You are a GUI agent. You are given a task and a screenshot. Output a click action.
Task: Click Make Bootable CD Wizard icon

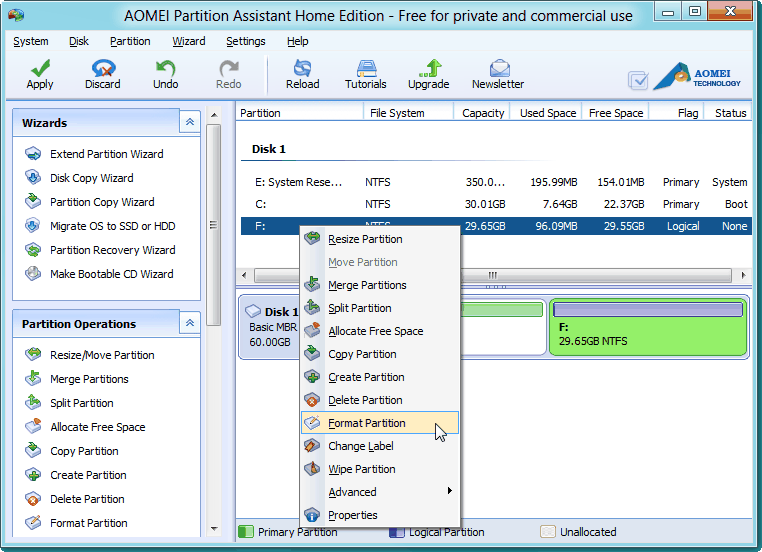point(33,274)
